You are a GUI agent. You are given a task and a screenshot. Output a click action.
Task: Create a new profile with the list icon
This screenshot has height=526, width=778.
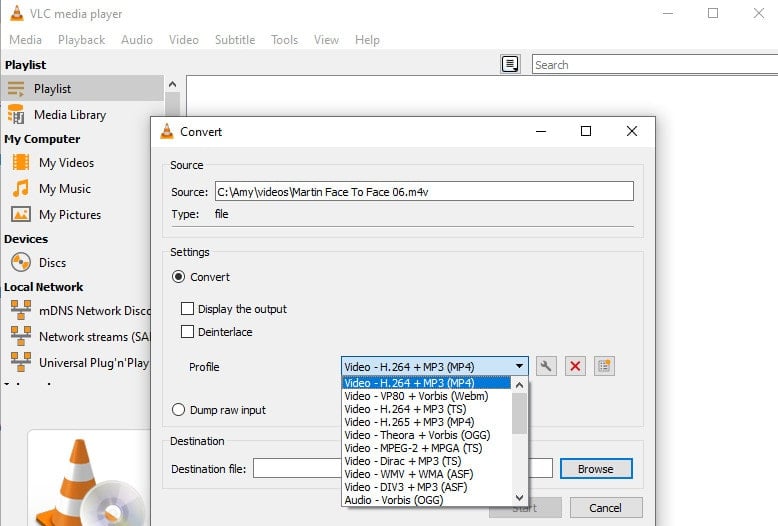click(604, 366)
